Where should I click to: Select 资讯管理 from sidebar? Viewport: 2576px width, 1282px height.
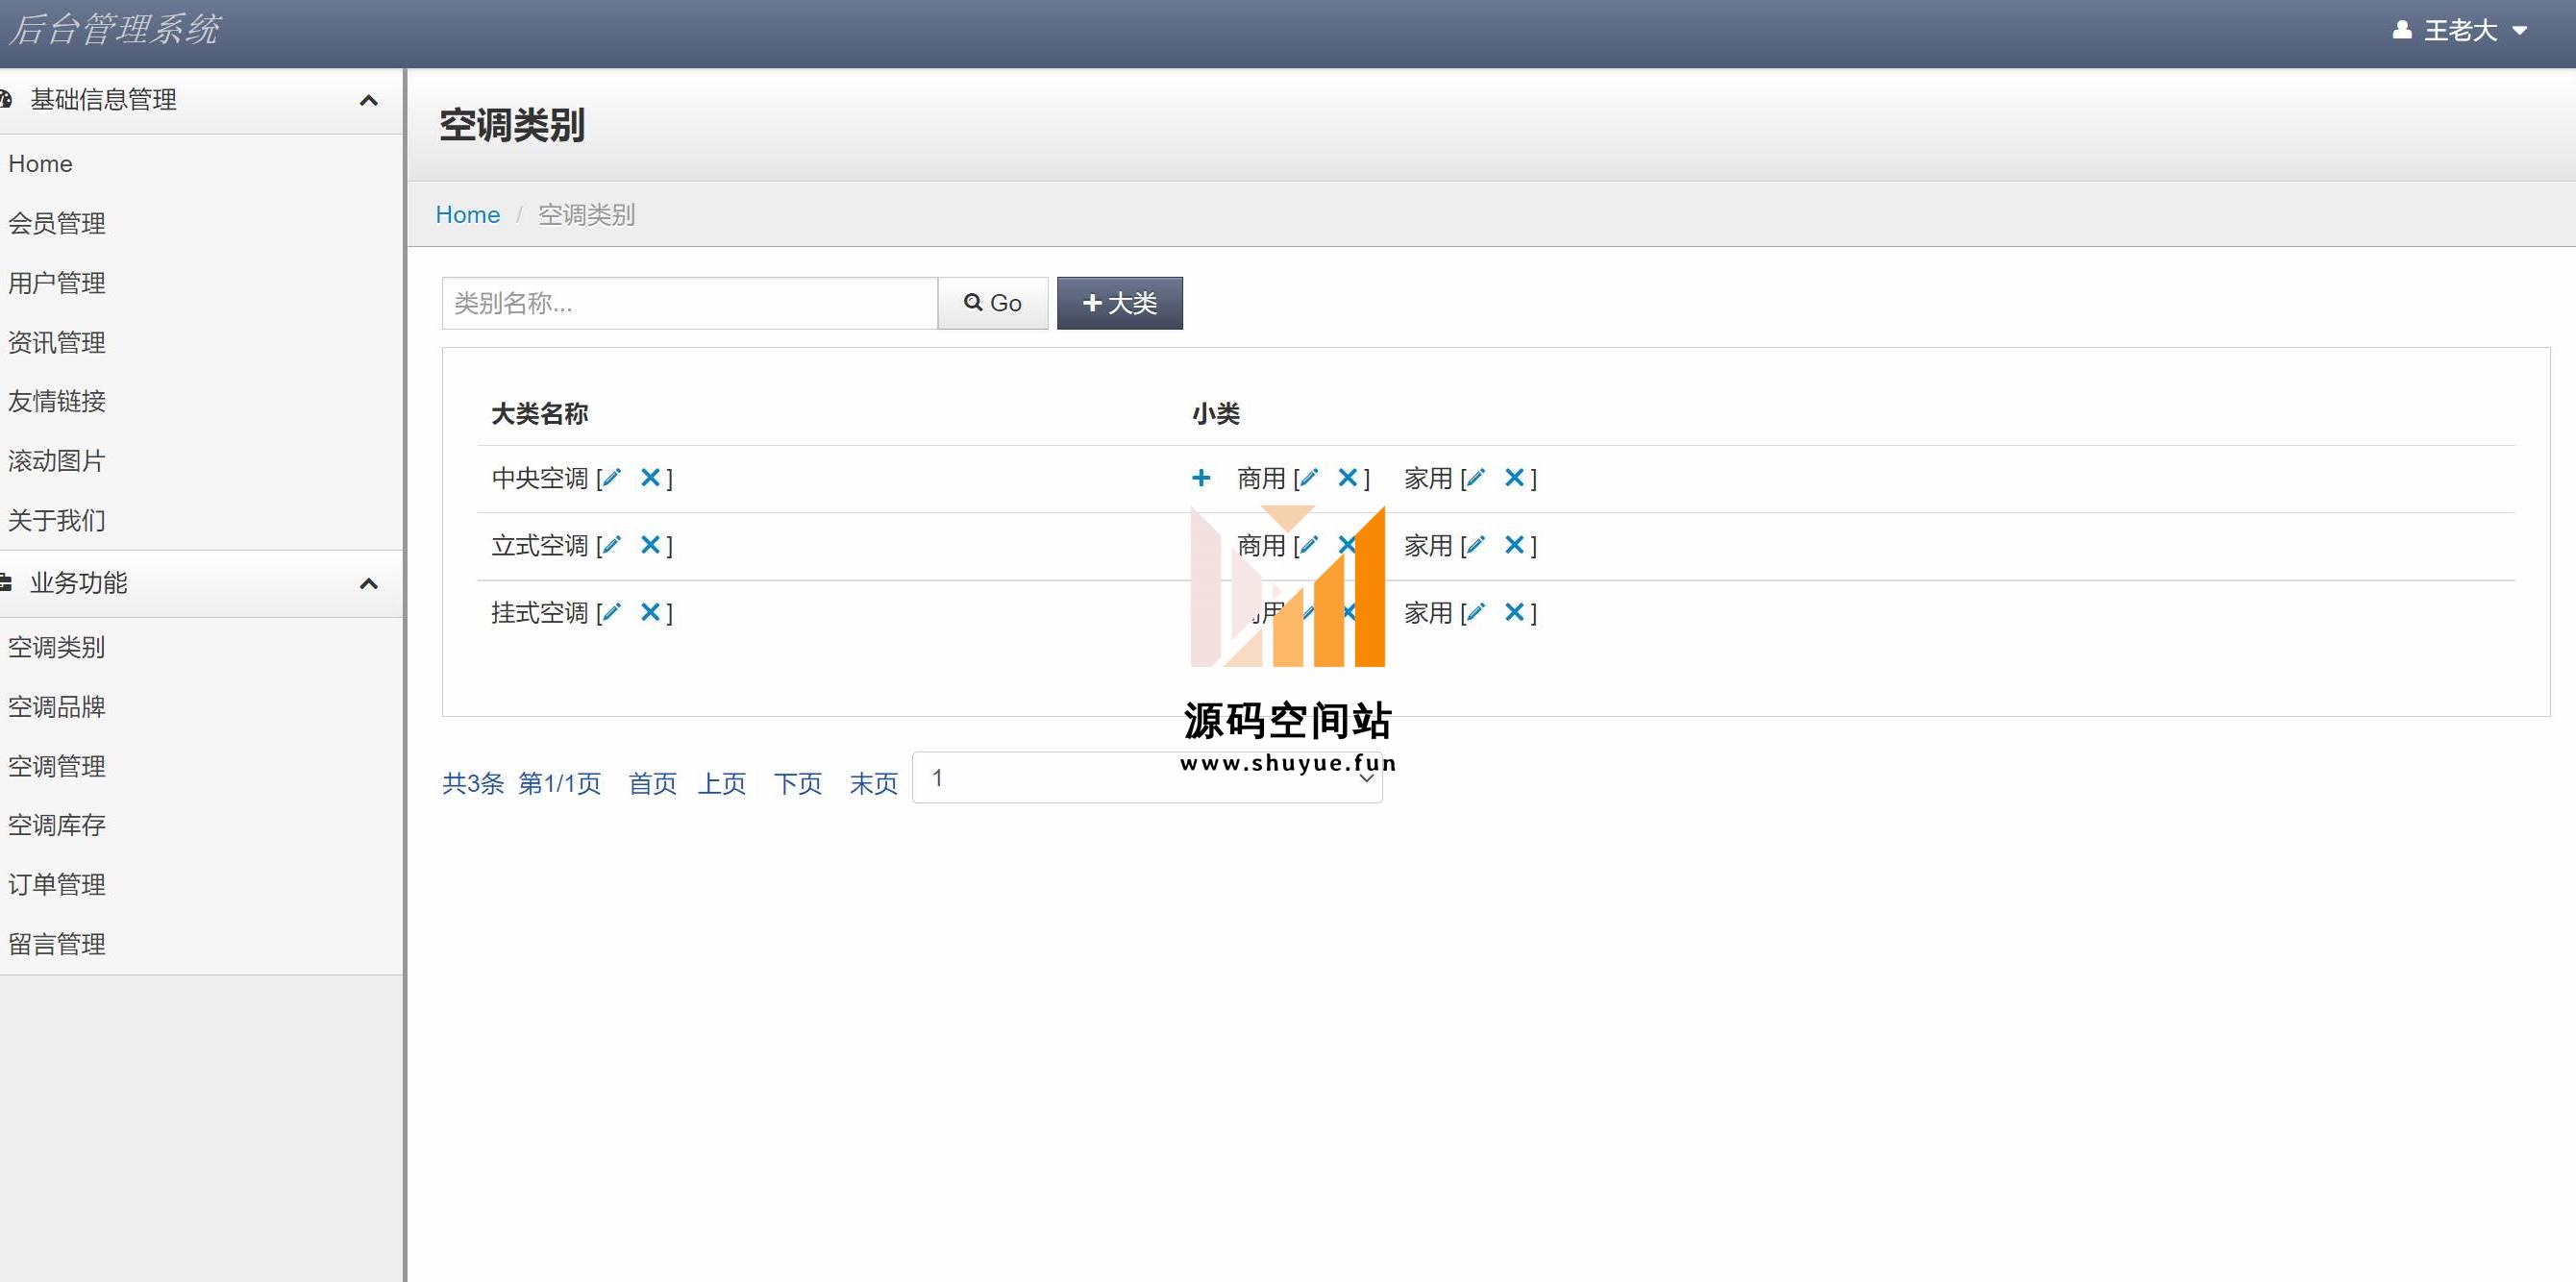tap(57, 342)
